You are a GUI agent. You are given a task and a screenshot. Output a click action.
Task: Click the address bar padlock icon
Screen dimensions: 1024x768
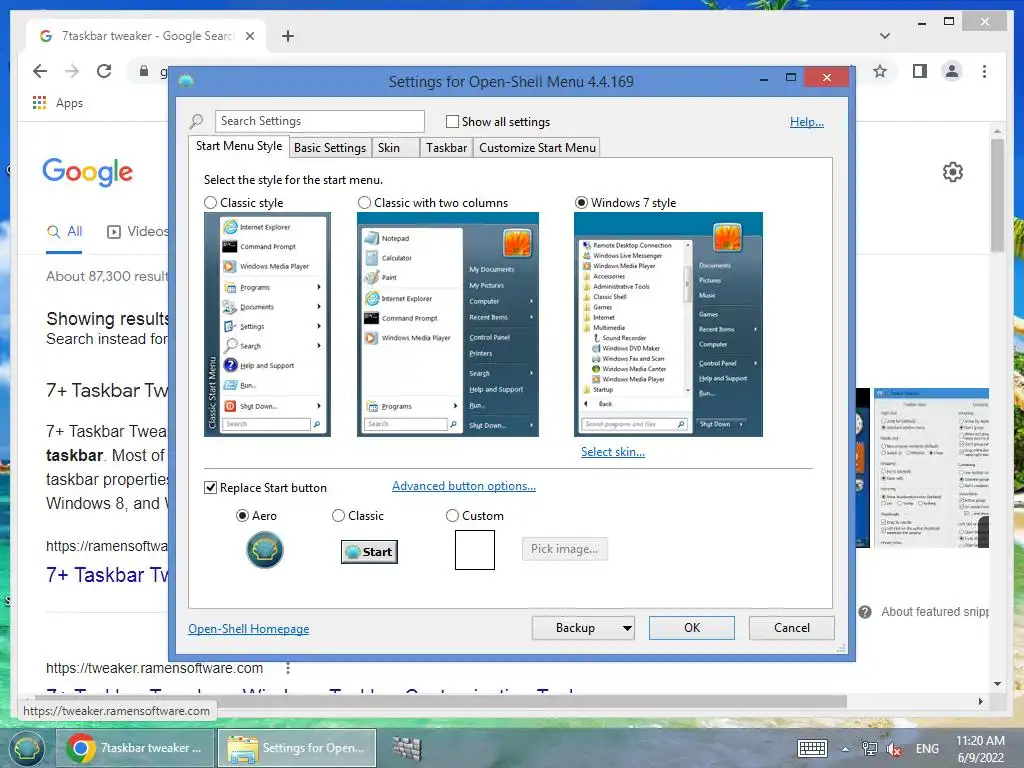click(x=144, y=71)
